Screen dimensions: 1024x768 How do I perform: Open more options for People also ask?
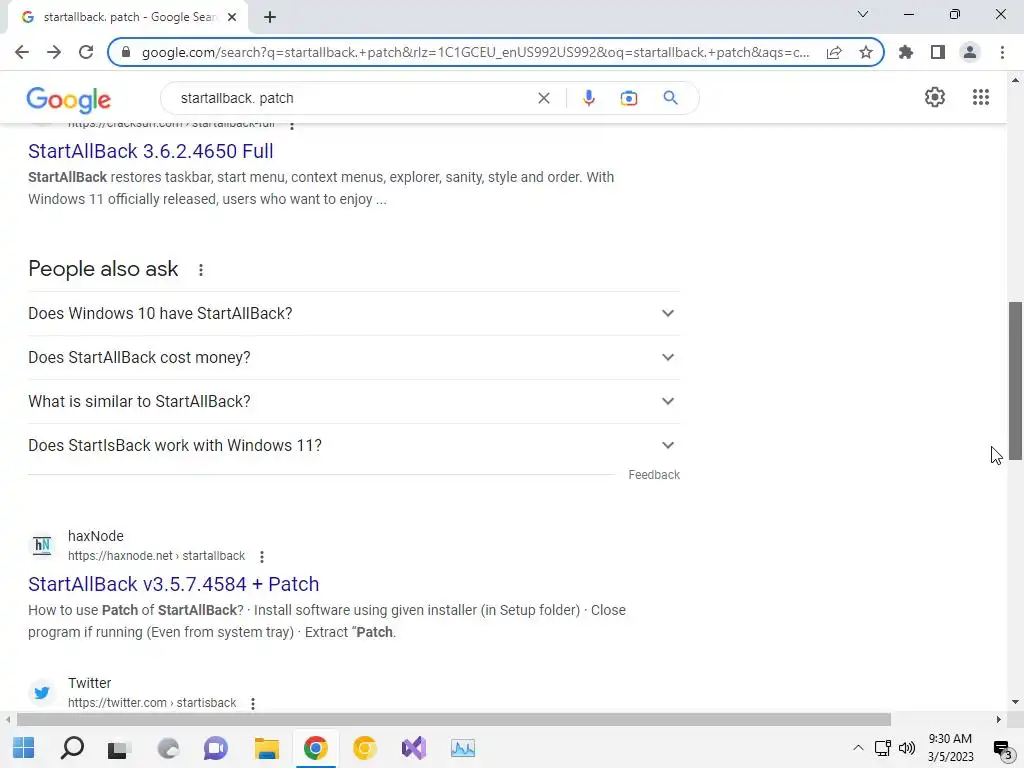pyautogui.click(x=200, y=270)
